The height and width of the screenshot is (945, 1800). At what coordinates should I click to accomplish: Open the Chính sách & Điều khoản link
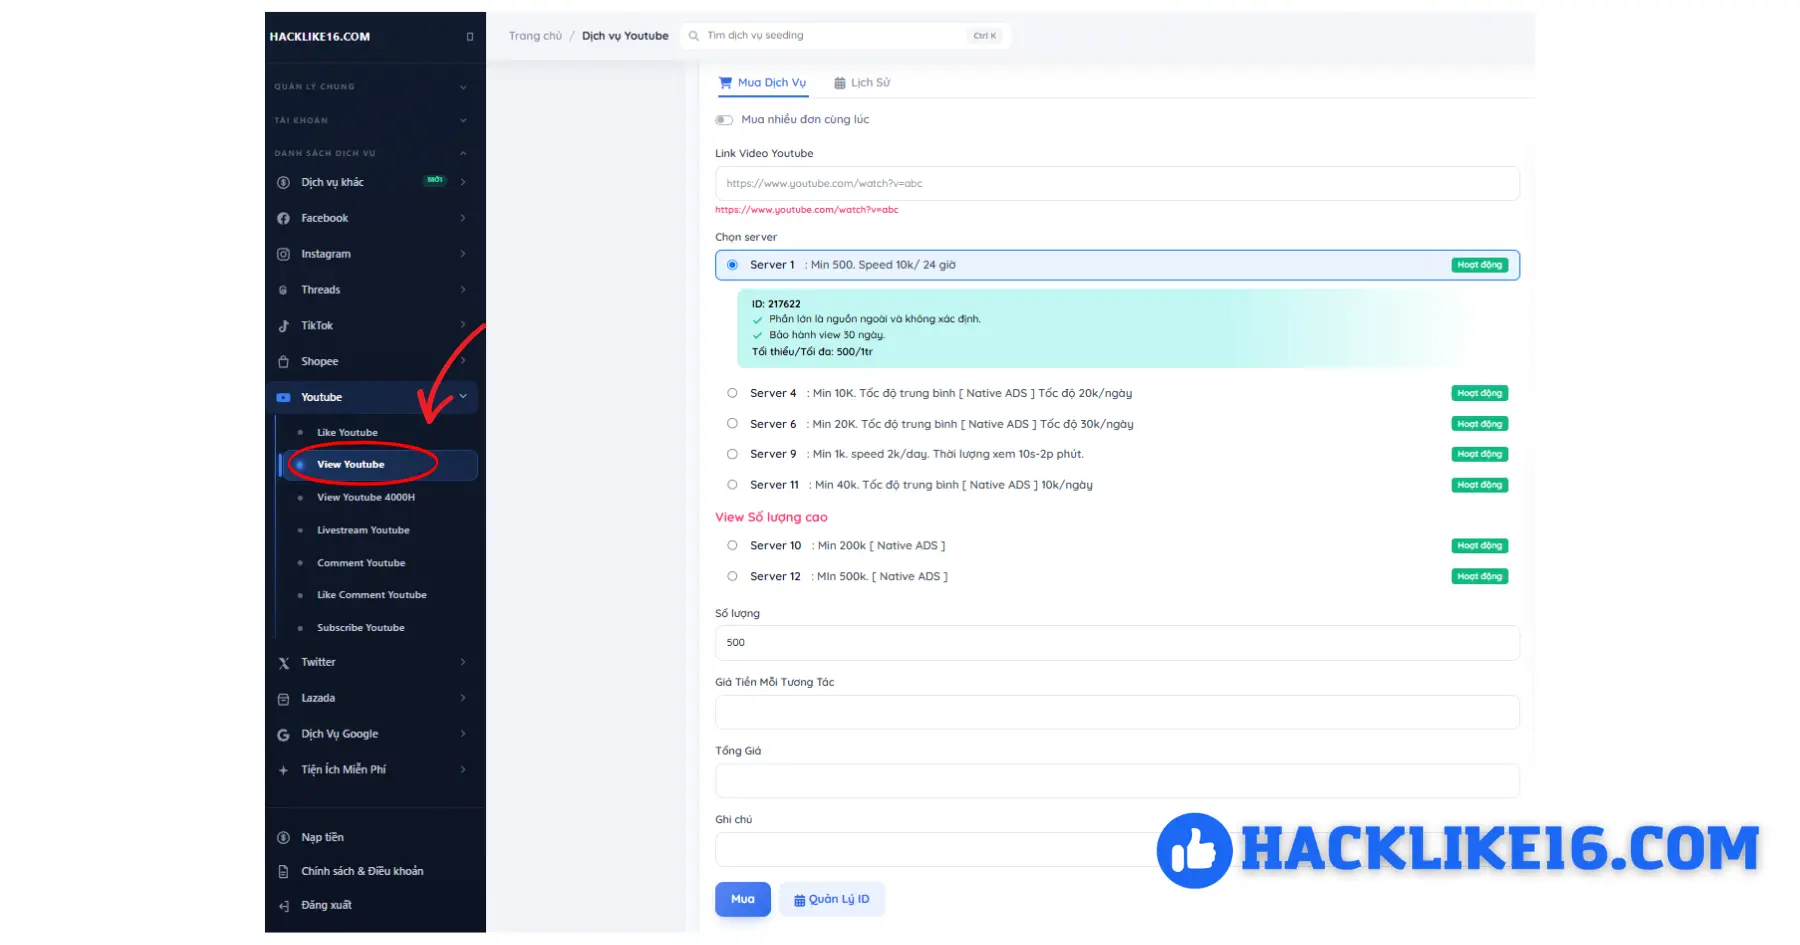tap(362, 872)
